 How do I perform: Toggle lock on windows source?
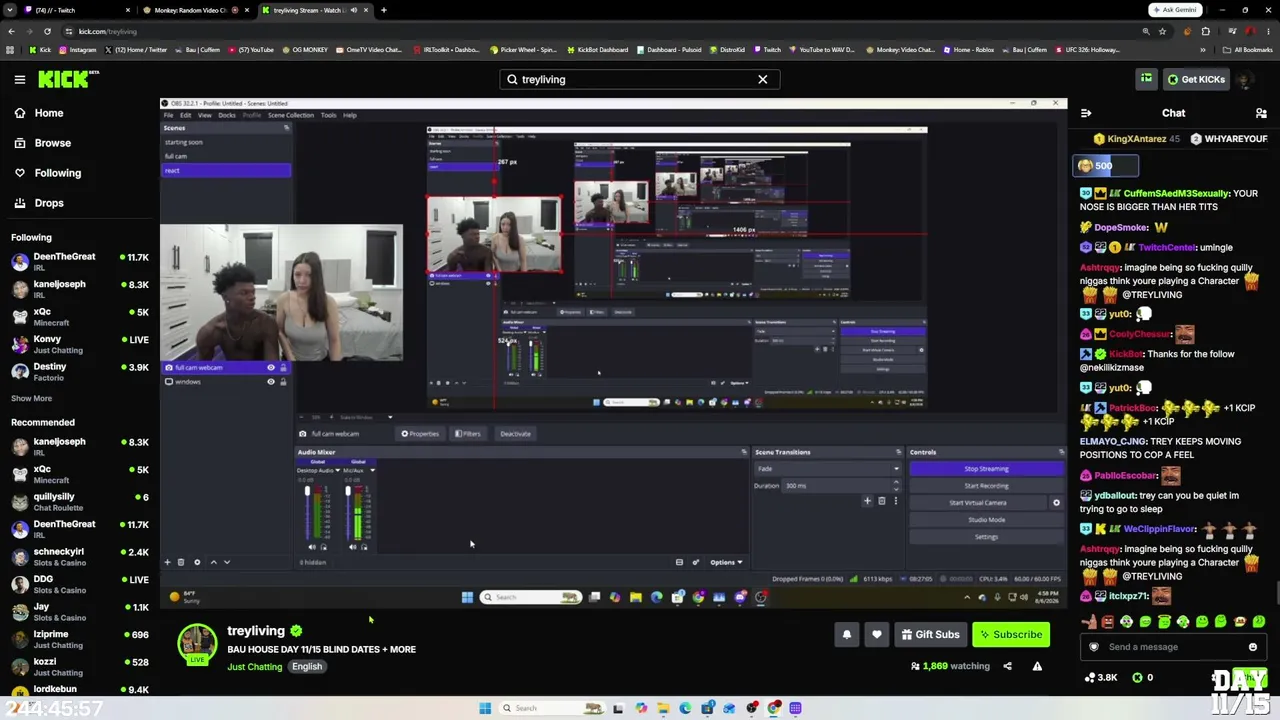[283, 382]
